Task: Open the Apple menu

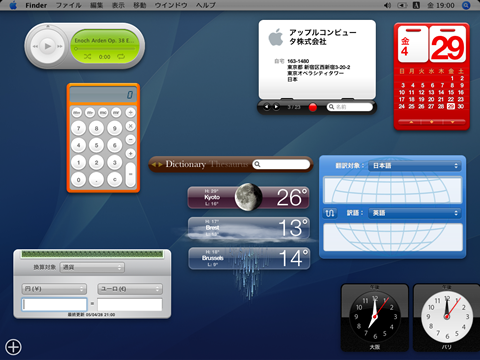Action: tap(13, 5)
